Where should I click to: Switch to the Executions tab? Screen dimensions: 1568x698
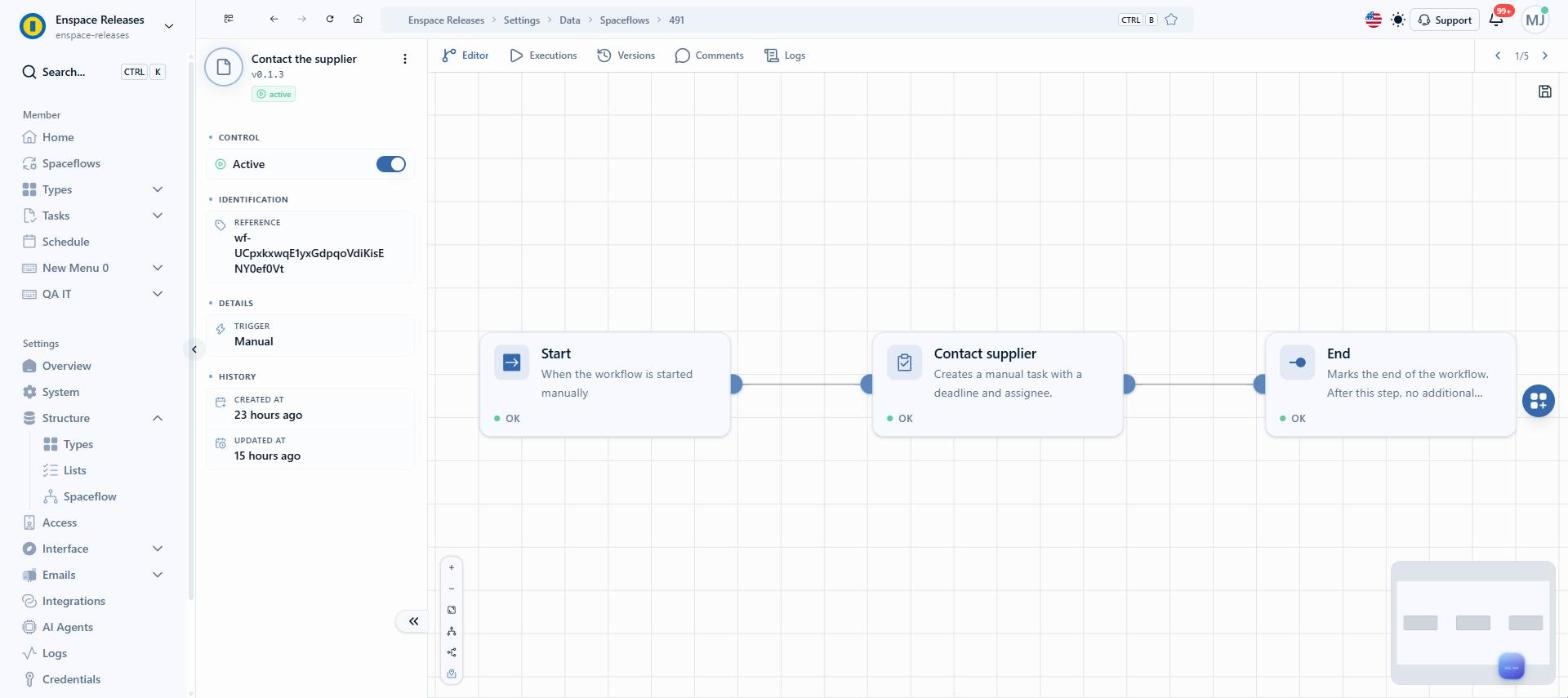click(x=543, y=55)
